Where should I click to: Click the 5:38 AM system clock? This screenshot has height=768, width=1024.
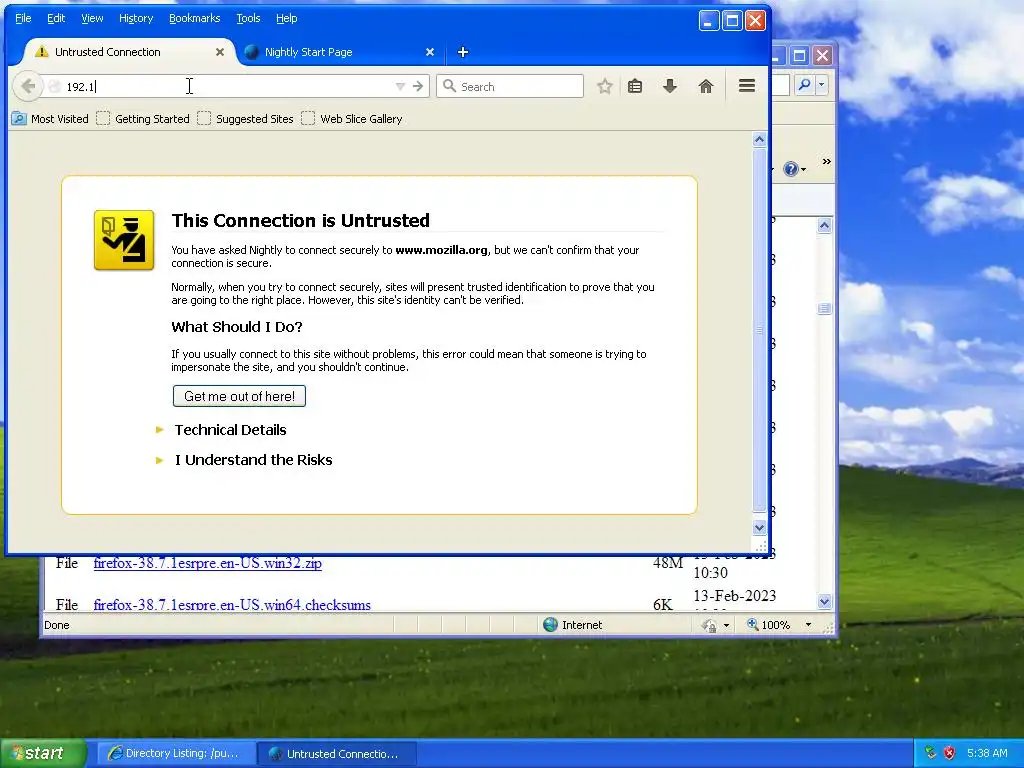point(987,753)
